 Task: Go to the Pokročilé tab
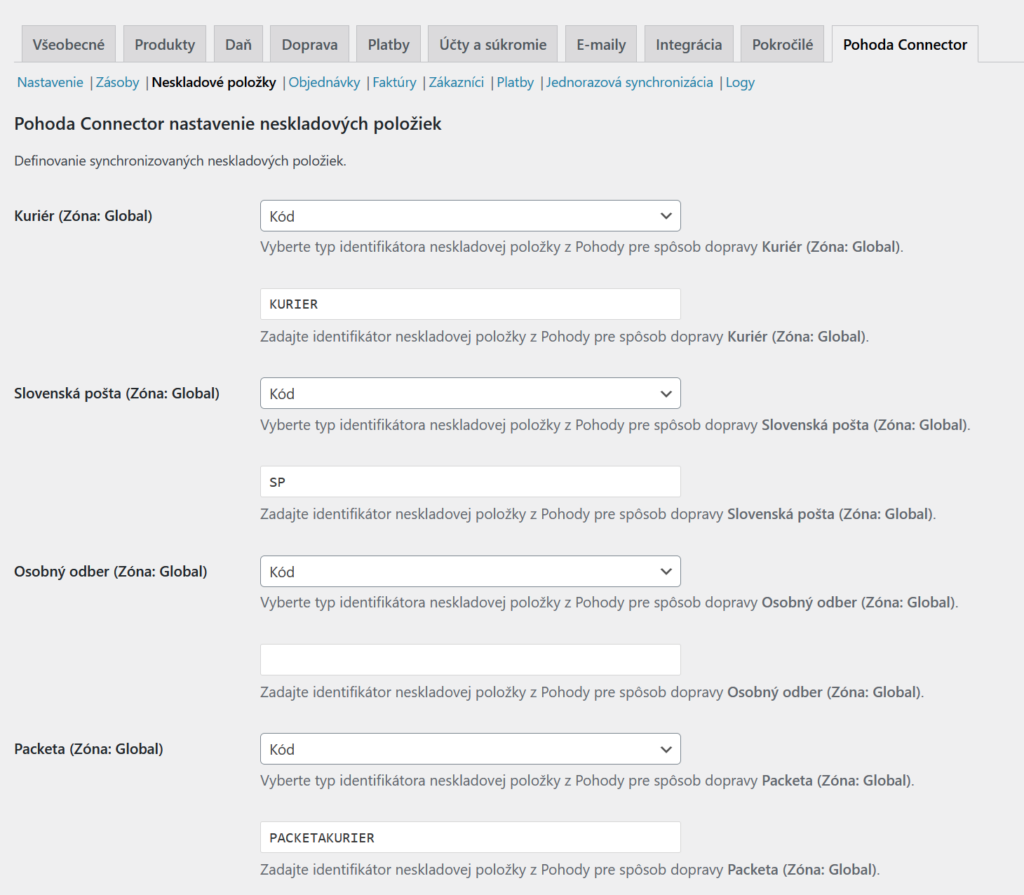[x=782, y=44]
